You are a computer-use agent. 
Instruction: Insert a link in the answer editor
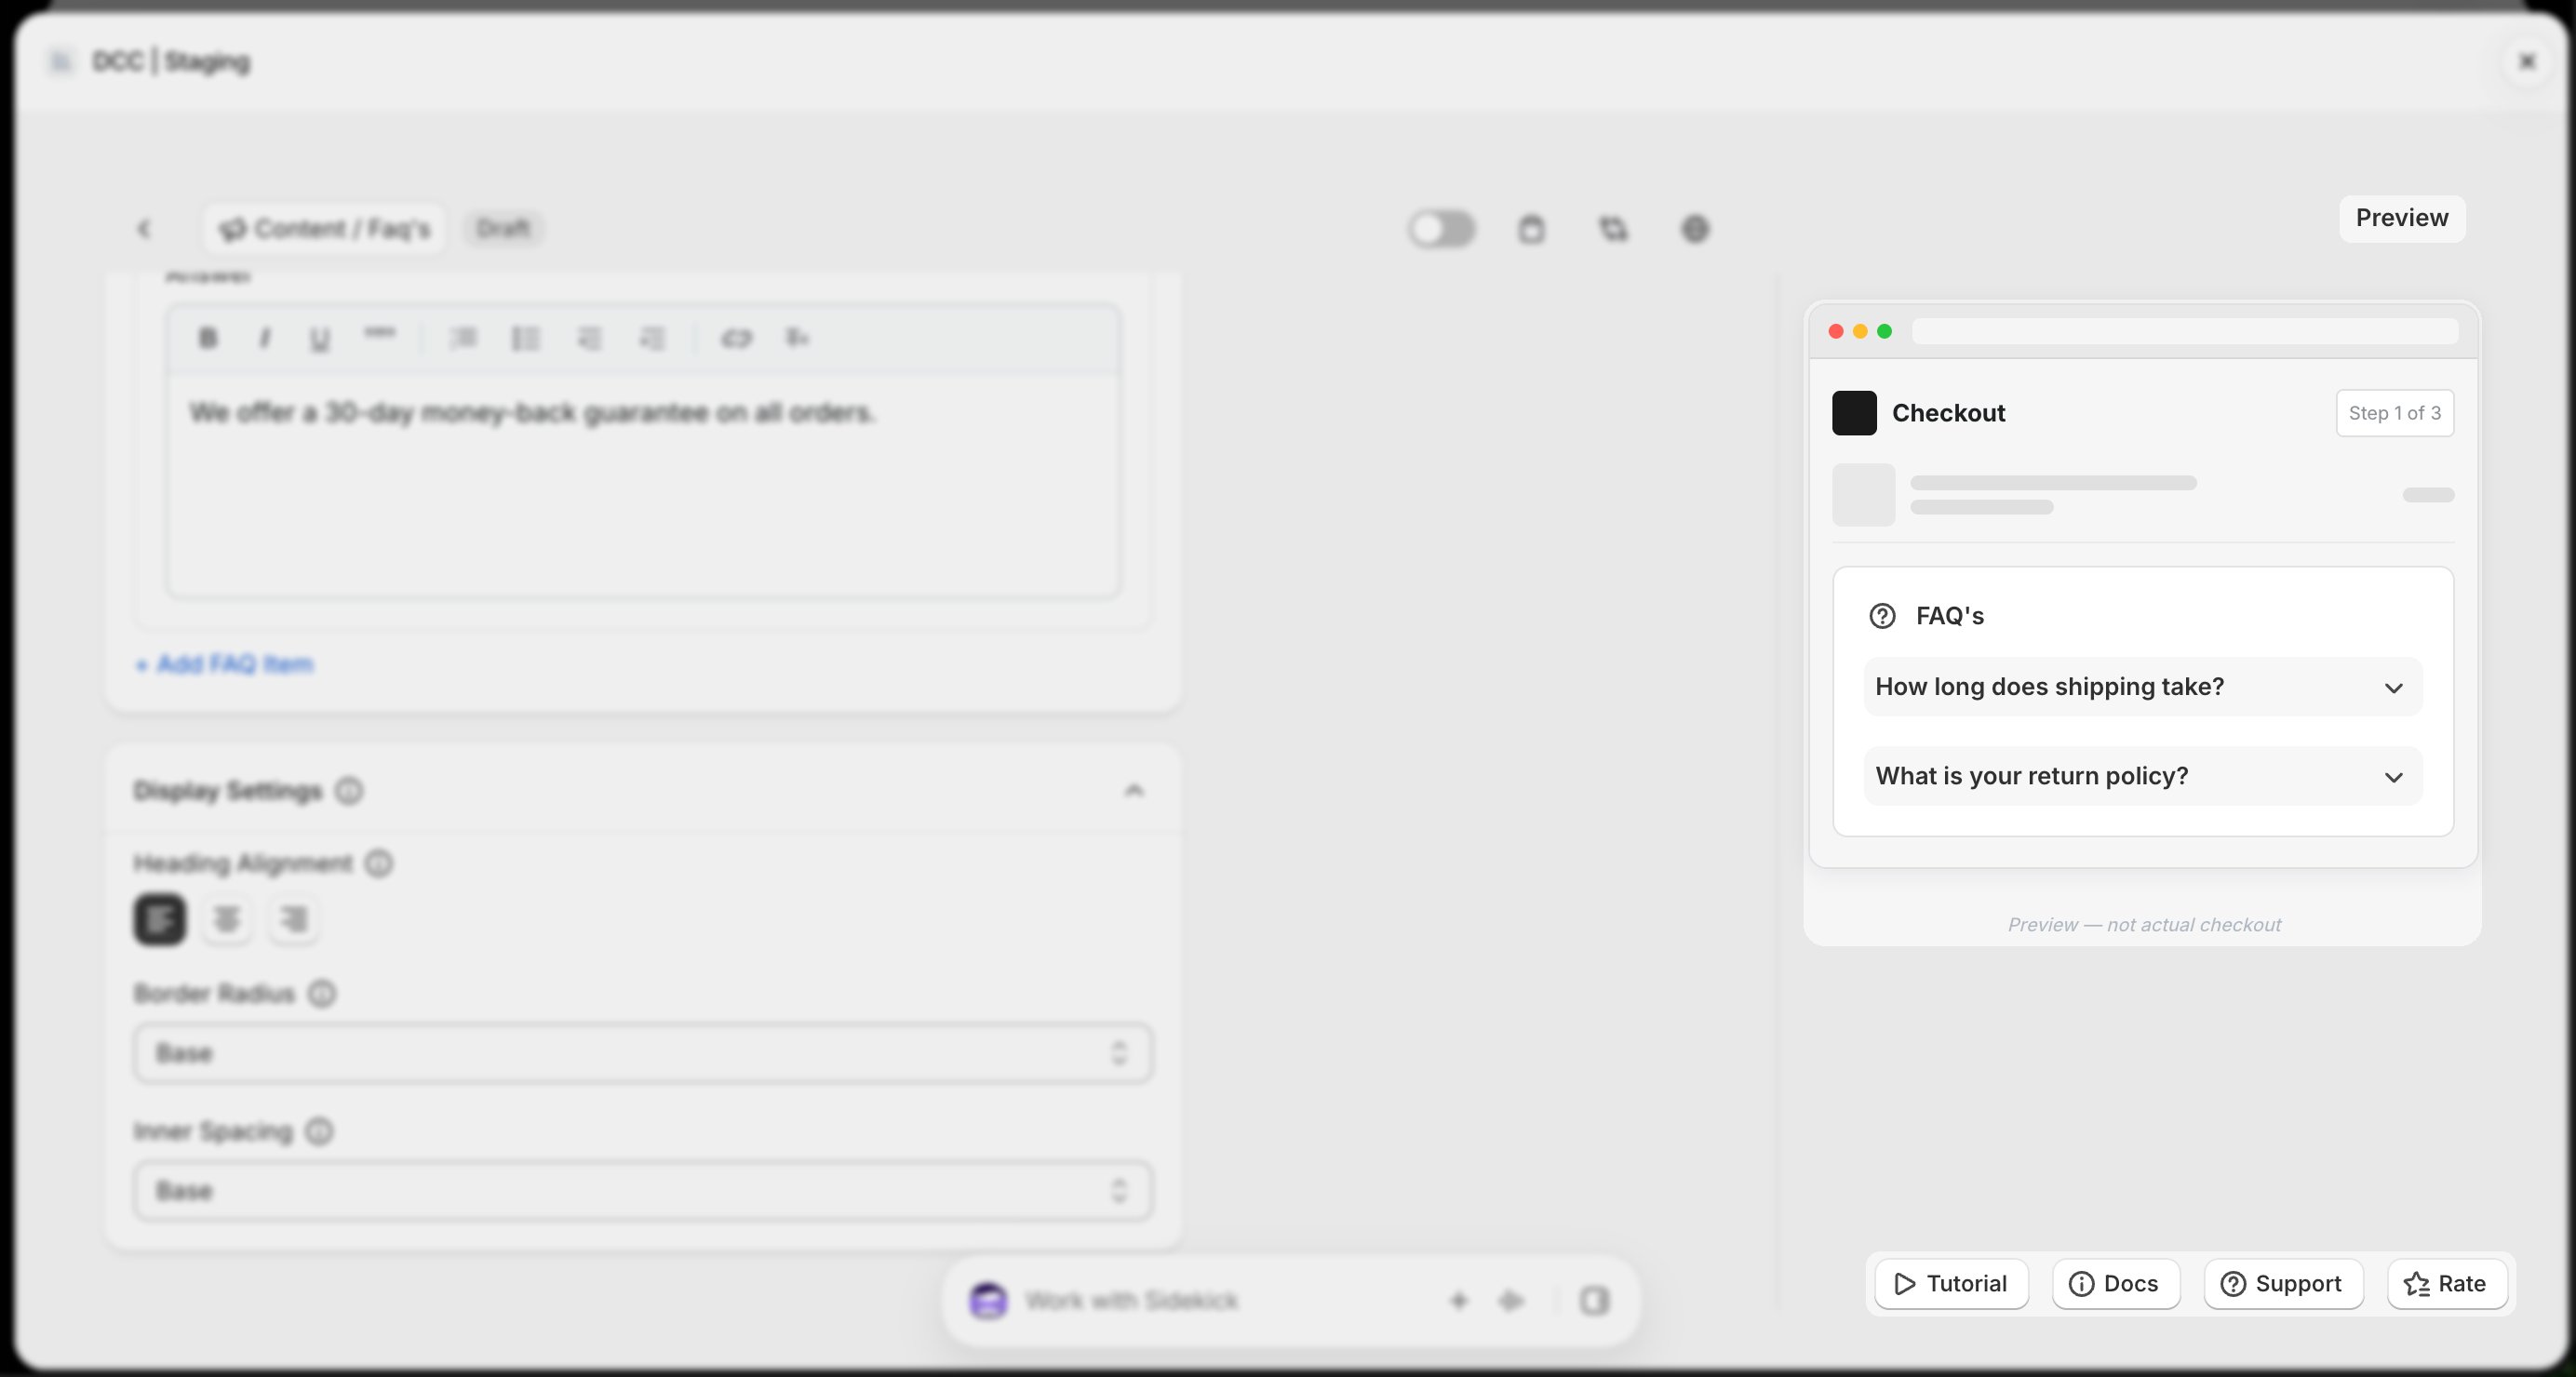click(x=737, y=339)
